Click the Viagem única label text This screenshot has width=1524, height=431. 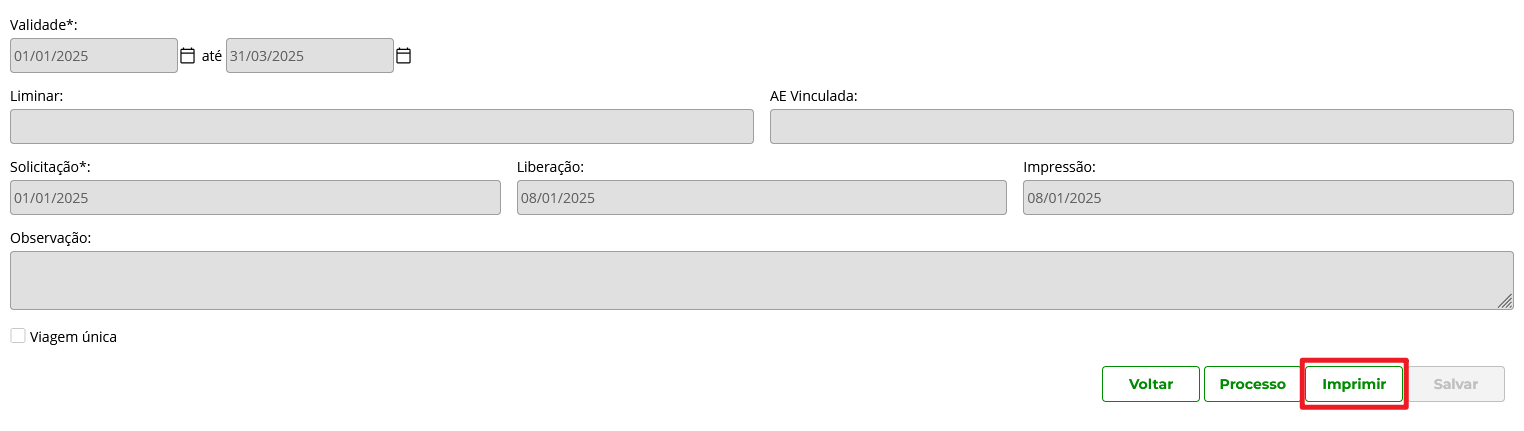click(74, 337)
